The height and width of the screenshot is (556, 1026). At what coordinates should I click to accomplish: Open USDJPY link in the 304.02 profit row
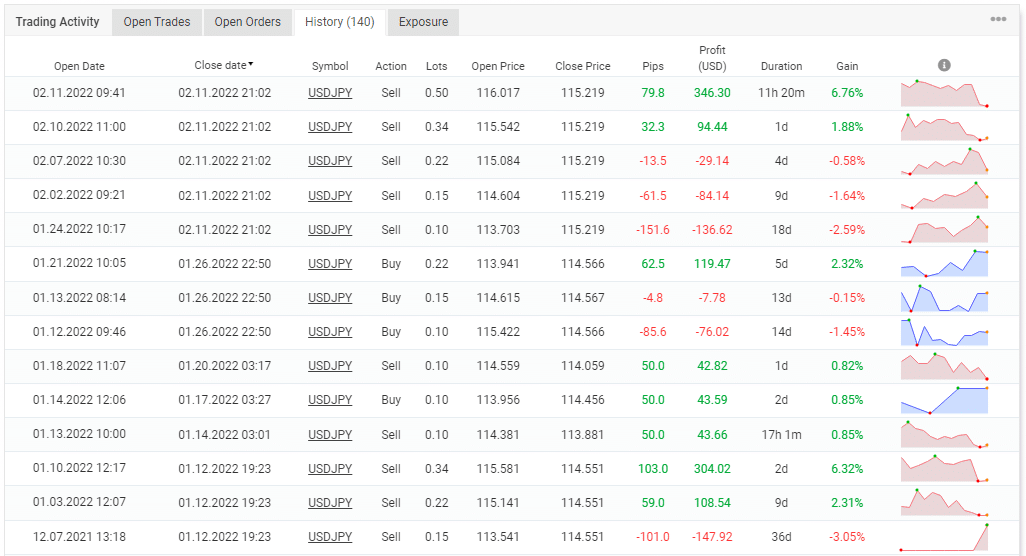click(330, 468)
